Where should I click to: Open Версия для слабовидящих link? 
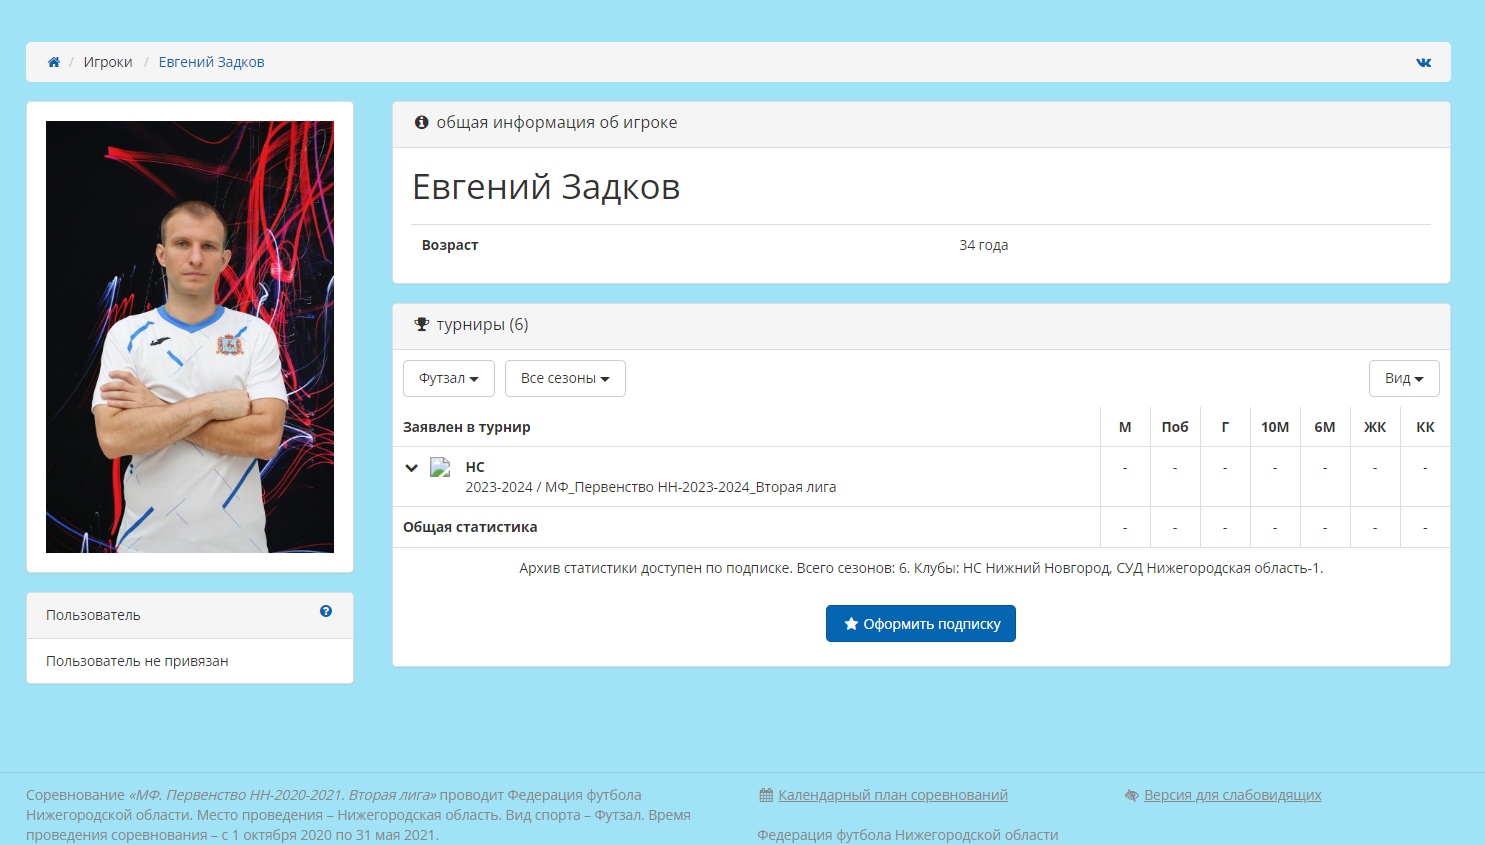1232,795
